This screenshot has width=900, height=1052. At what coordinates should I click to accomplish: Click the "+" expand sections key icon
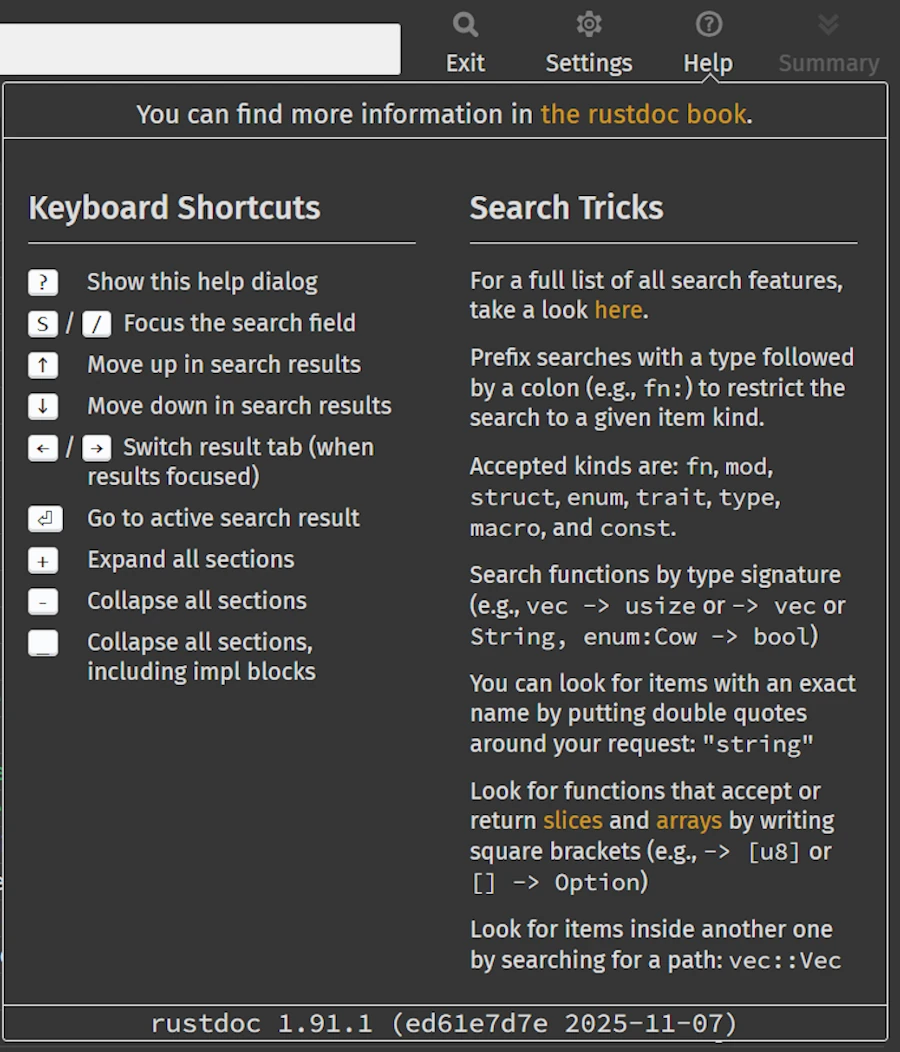click(43, 561)
